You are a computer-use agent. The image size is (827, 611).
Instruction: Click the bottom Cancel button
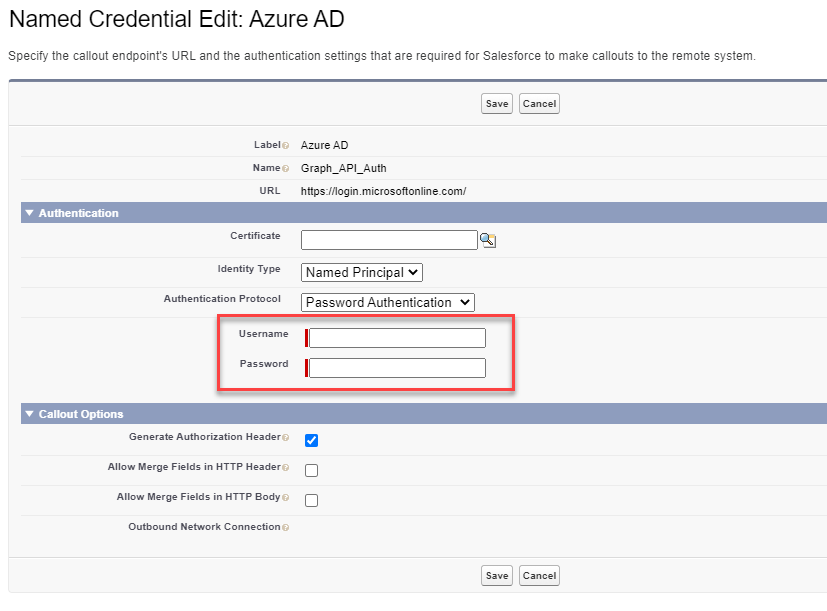tap(539, 575)
